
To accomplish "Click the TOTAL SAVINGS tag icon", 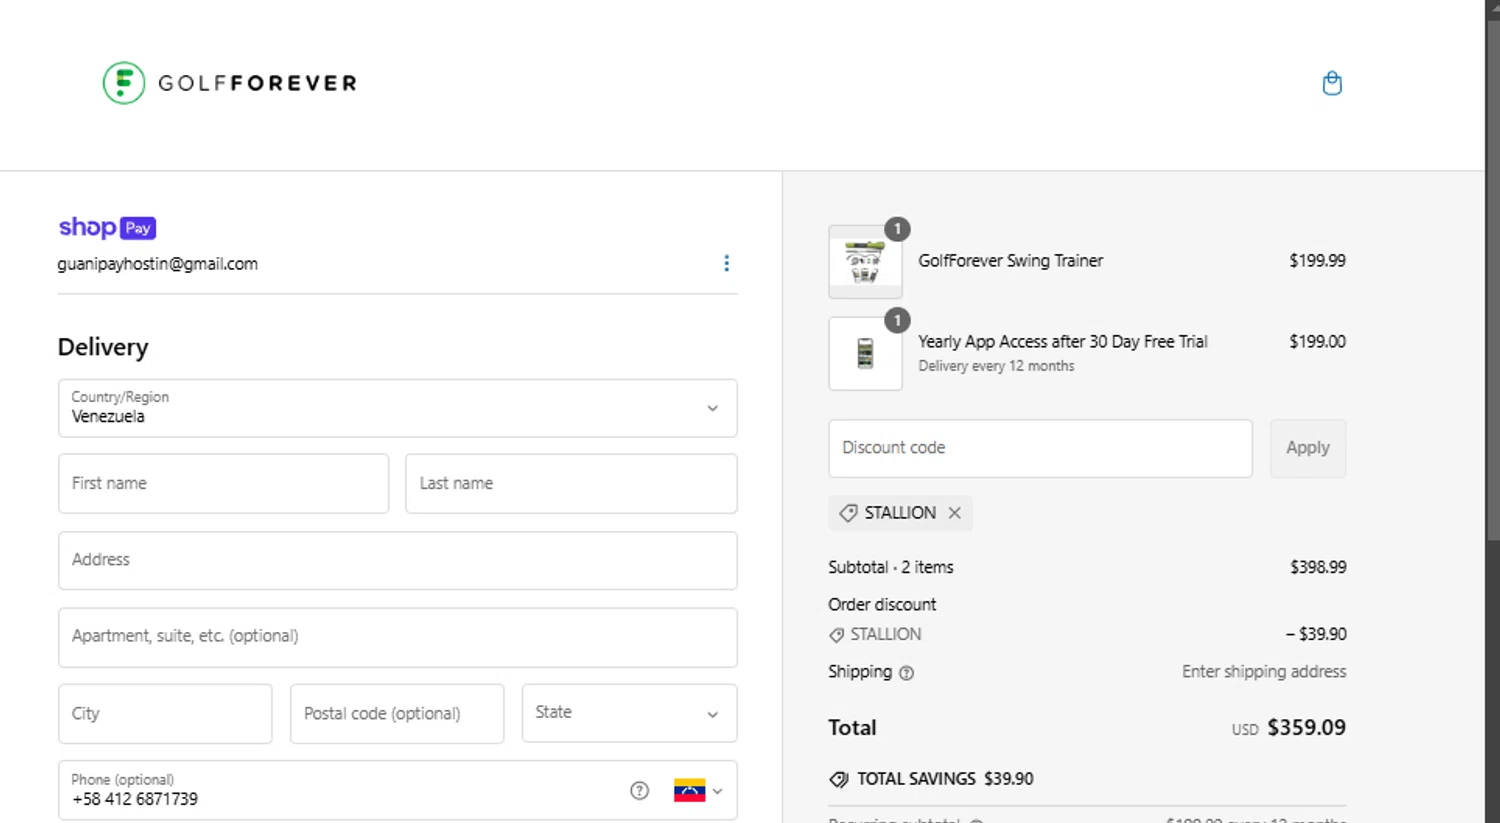I will coord(838,780).
